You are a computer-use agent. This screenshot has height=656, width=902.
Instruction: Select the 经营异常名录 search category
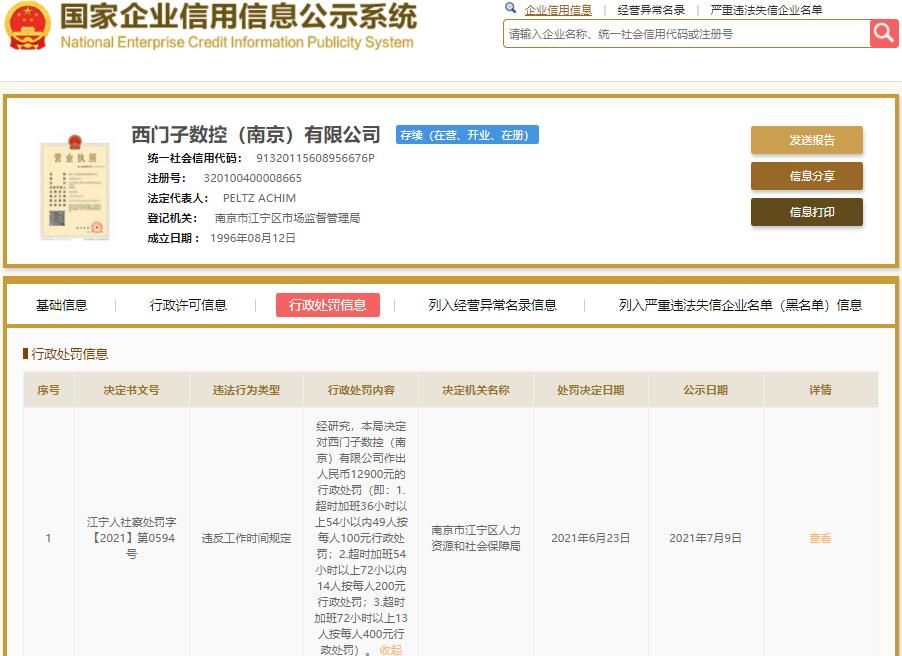coord(651,10)
